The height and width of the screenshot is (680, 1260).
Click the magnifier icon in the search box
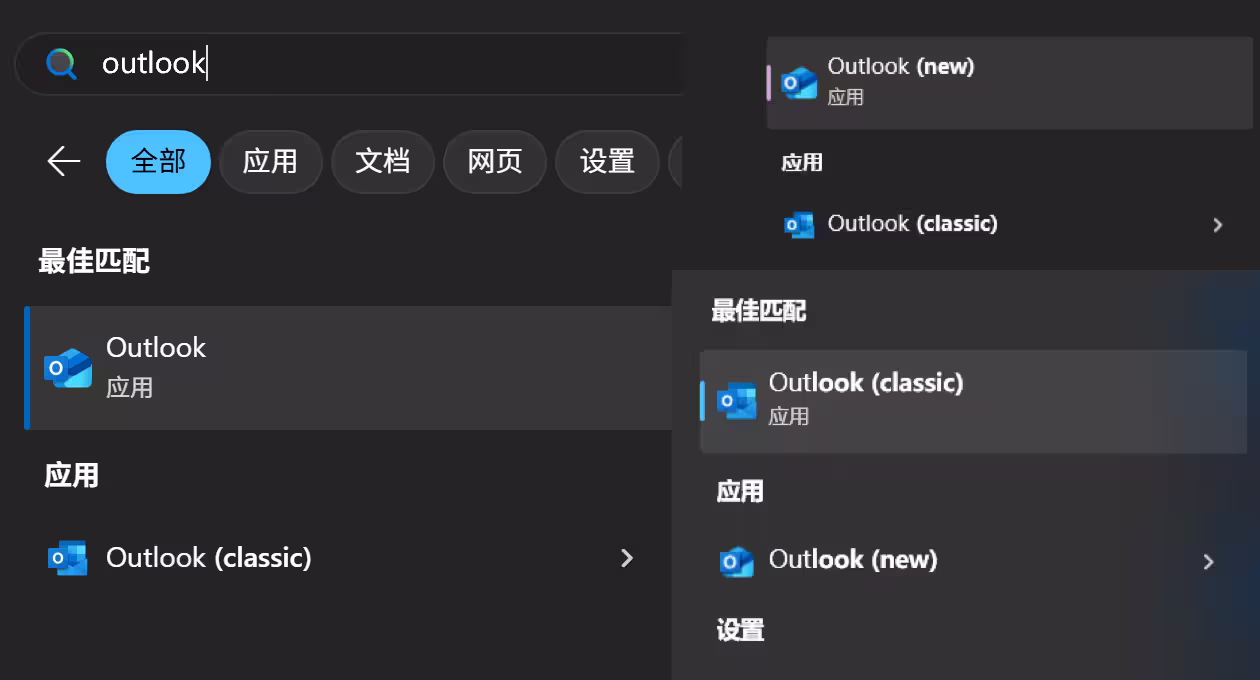(61, 64)
